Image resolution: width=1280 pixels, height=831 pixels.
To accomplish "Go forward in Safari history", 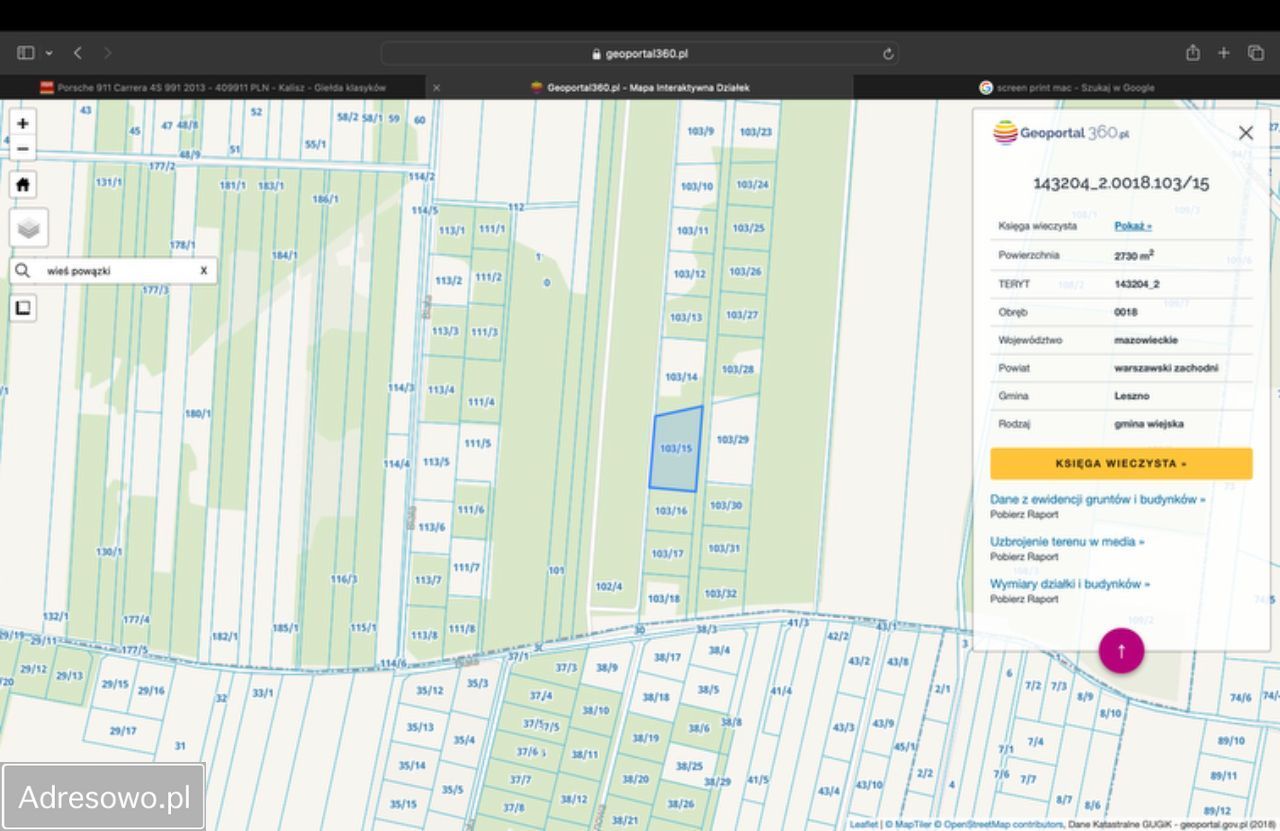I will [107, 53].
